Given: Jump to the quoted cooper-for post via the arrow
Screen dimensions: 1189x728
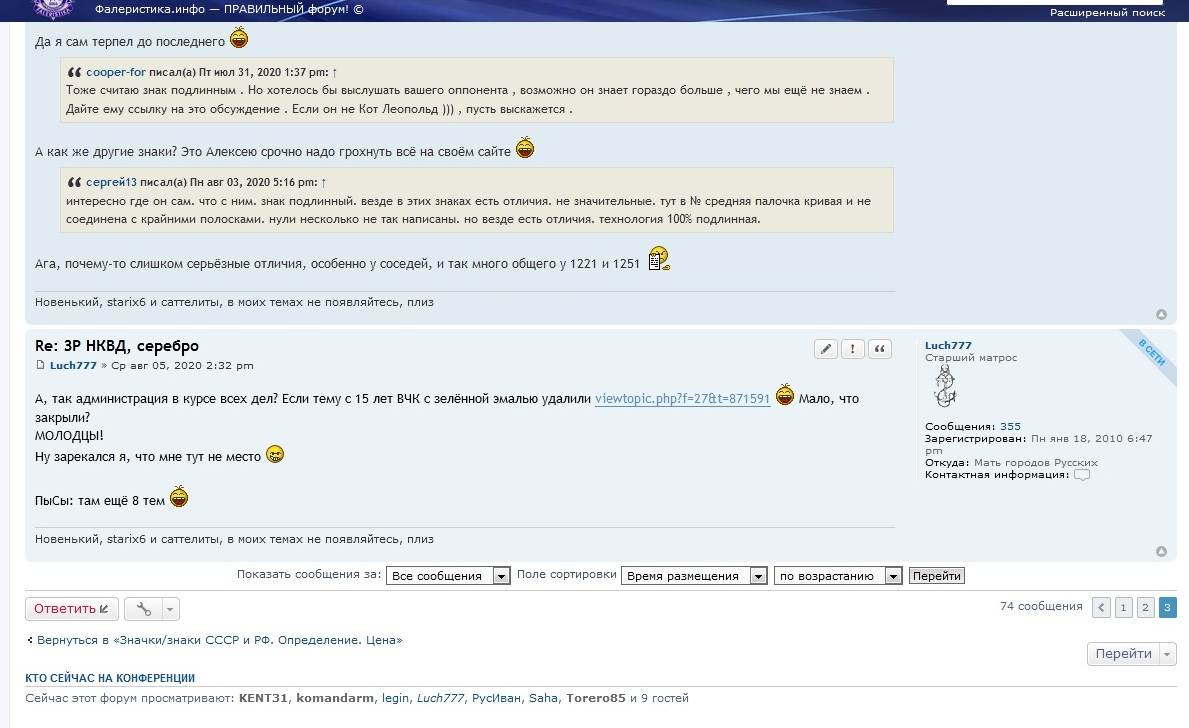Looking at the screenshot, I should click(x=334, y=72).
